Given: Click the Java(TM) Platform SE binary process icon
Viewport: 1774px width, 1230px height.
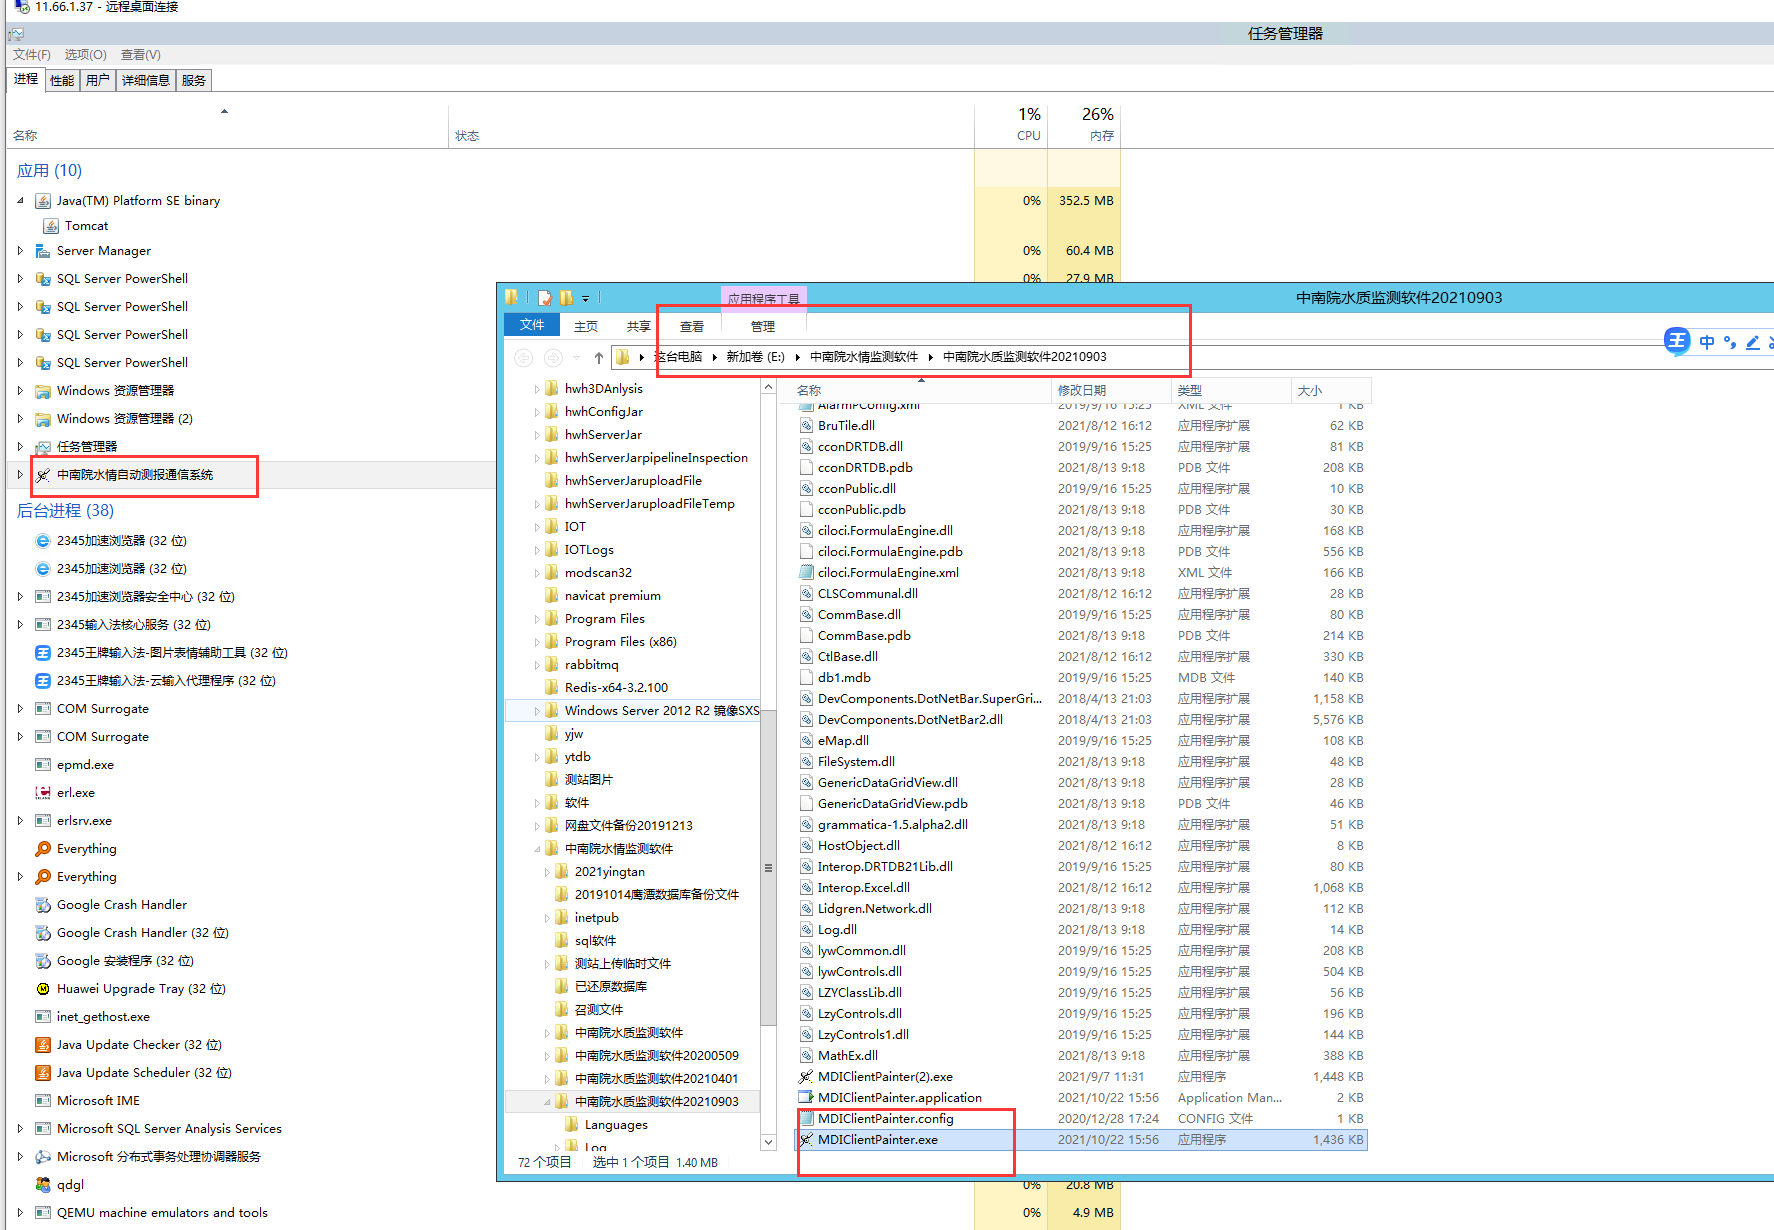Looking at the screenshot, I should point(43,201).
